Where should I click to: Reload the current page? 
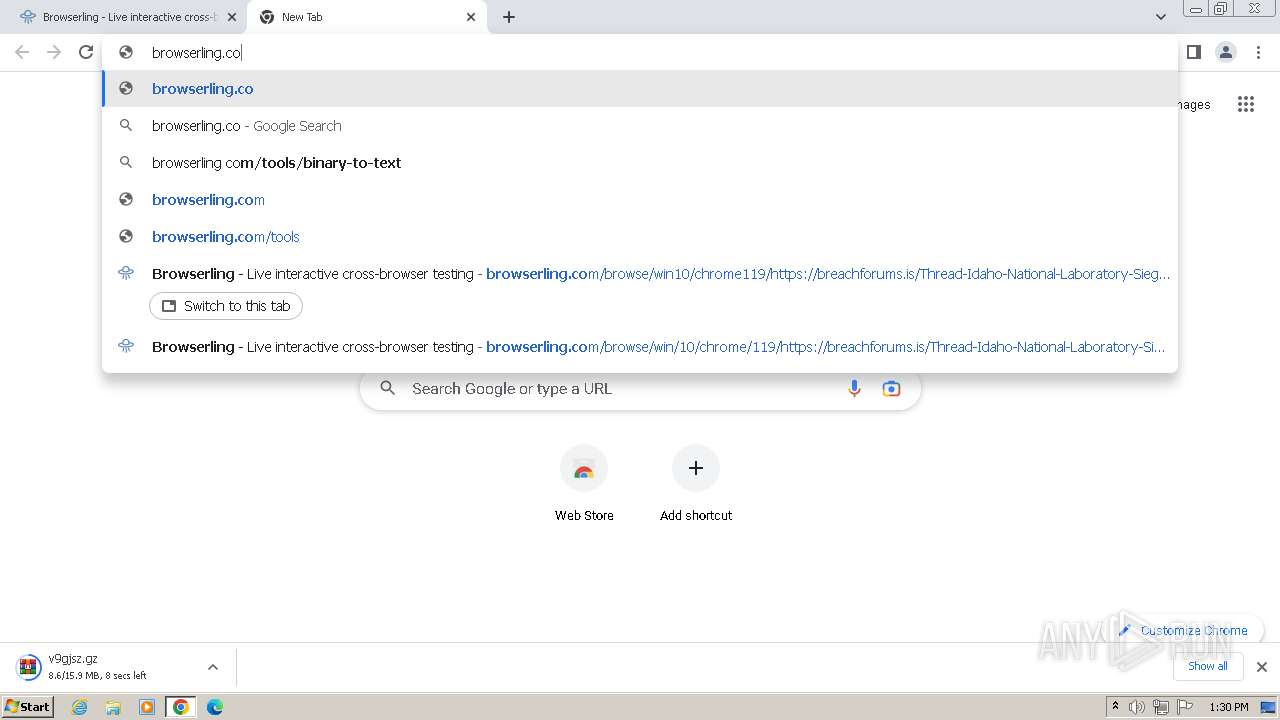(86, 52)
